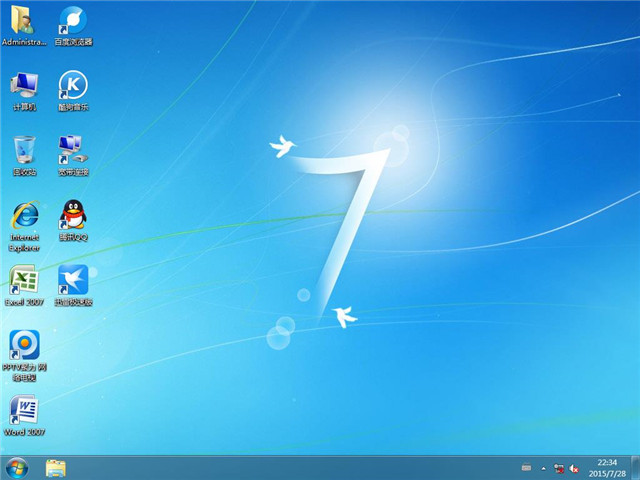Viewport: 640px width, 480px height.
Task: Show hidden system tray icons arrow
Action: click(543, 469)
